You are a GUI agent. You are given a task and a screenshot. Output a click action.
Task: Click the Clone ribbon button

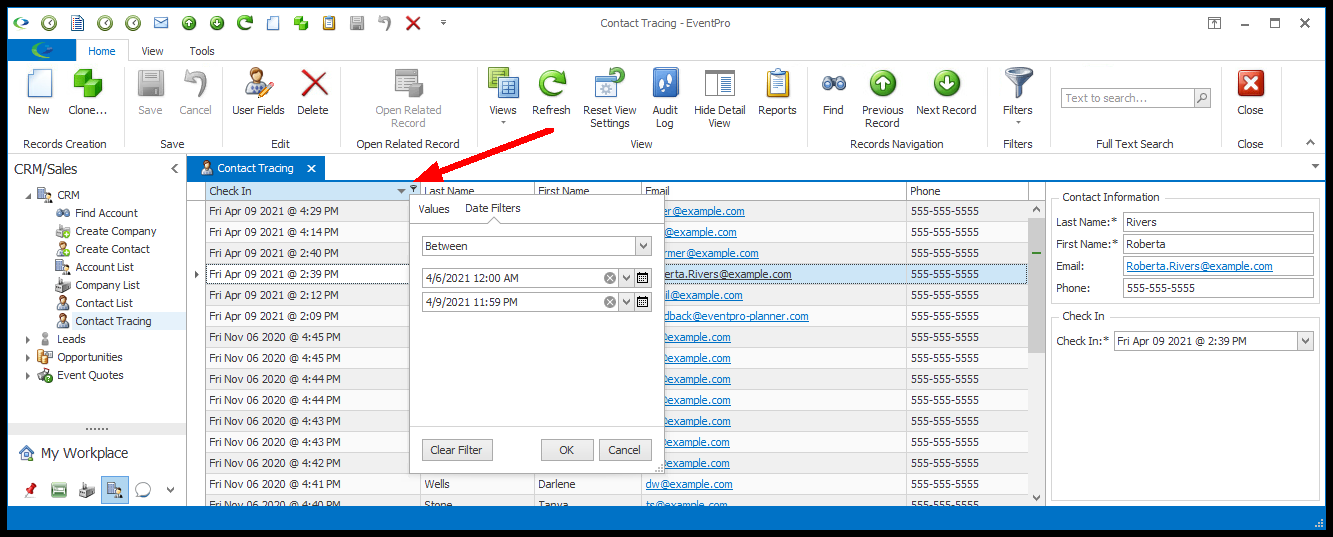tap(87, 93)
